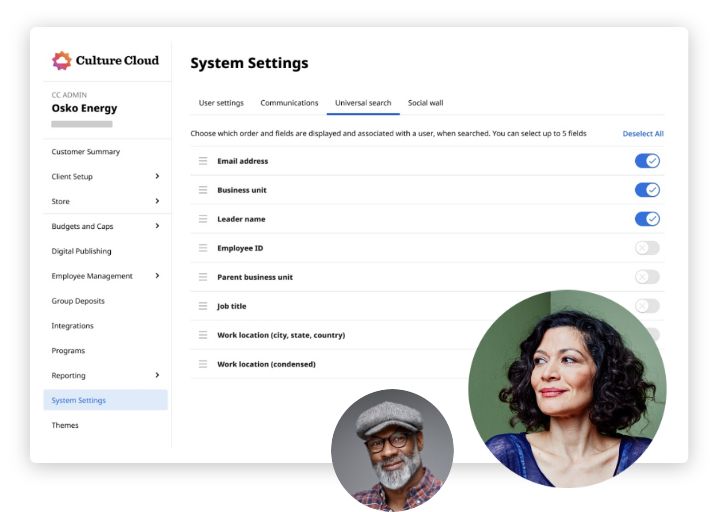Expand the Reporting submenu arrow
Image resolution: width=719 pixels, height=512 pixels.
click(x=157, y=375)
